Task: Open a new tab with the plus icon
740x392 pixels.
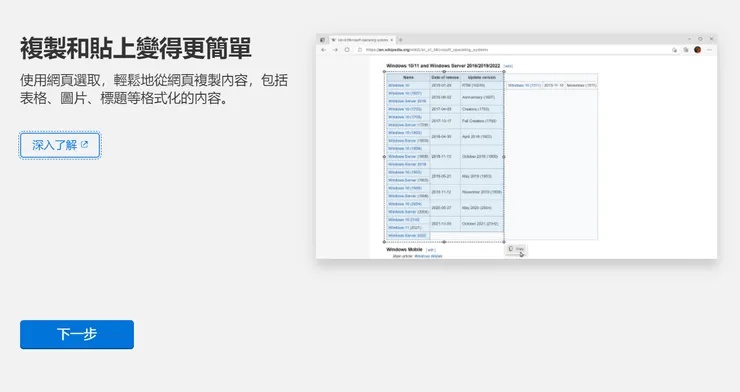Action: pos(401,40)
